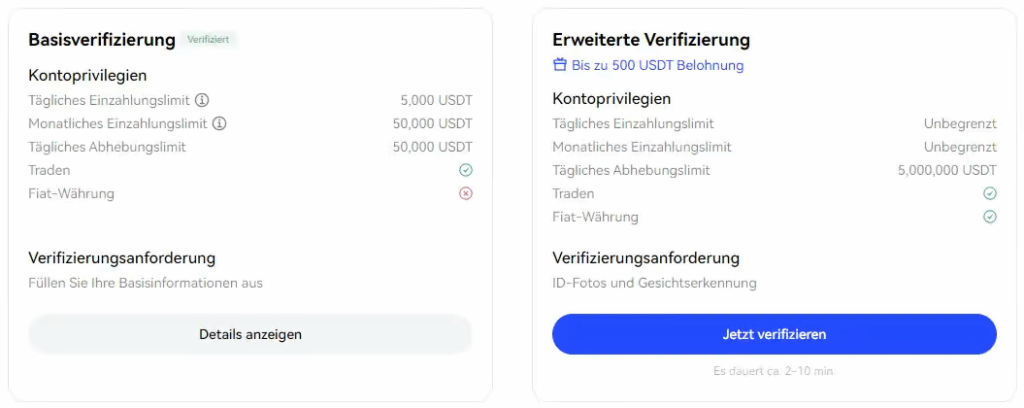1024x408 pixels.
Task: Click the 5,000,000 USDT withdrawal limit value
Action: 947,170
